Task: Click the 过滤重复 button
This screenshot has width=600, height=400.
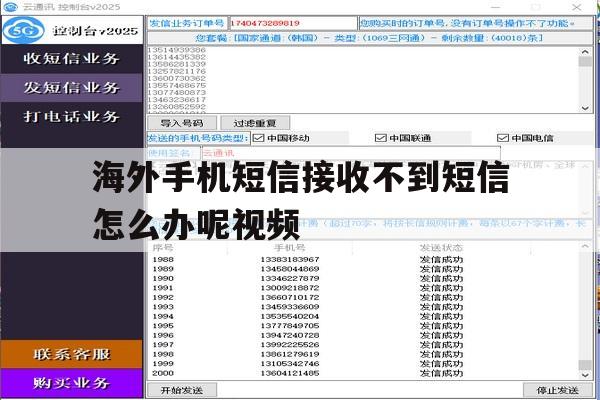Action: (x=255, y=123)
